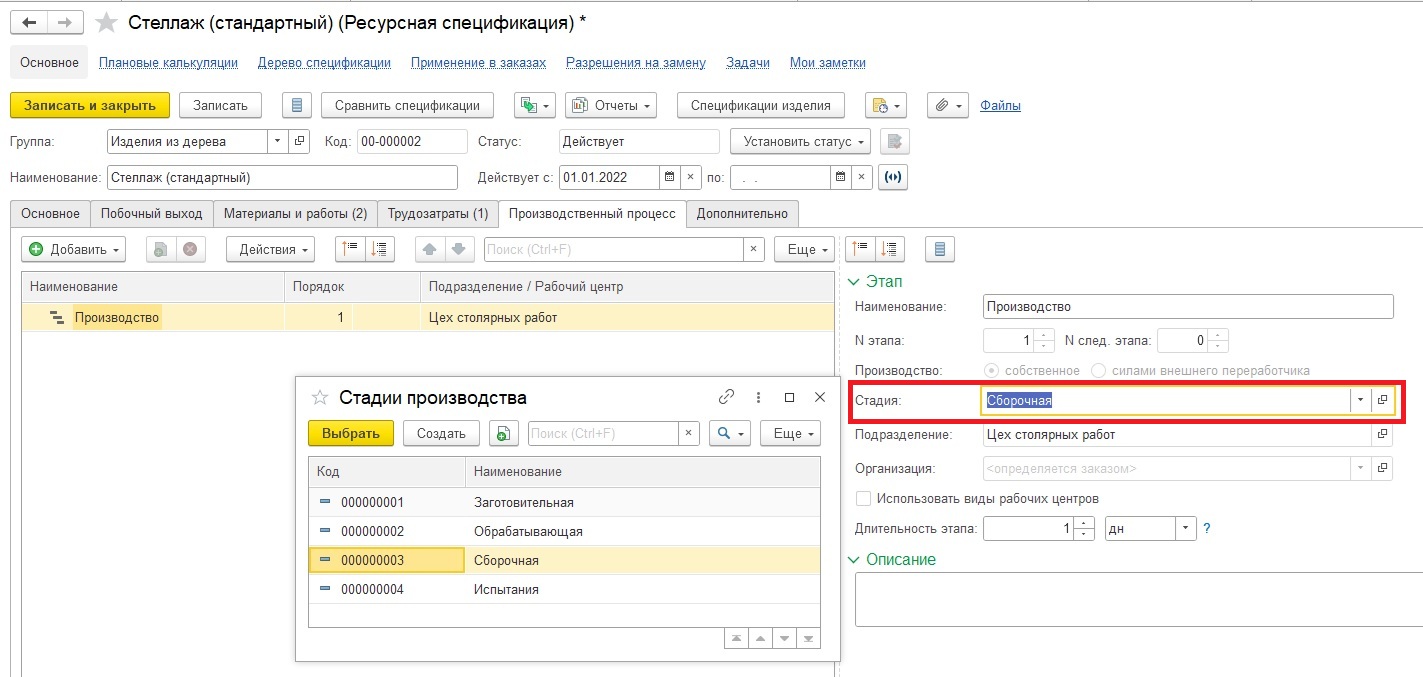This screenshot has width=1423, height=677.
Task: Switch to Материалы и работы (2) tab
Action: pyautogui.click(x=295, y=213)
